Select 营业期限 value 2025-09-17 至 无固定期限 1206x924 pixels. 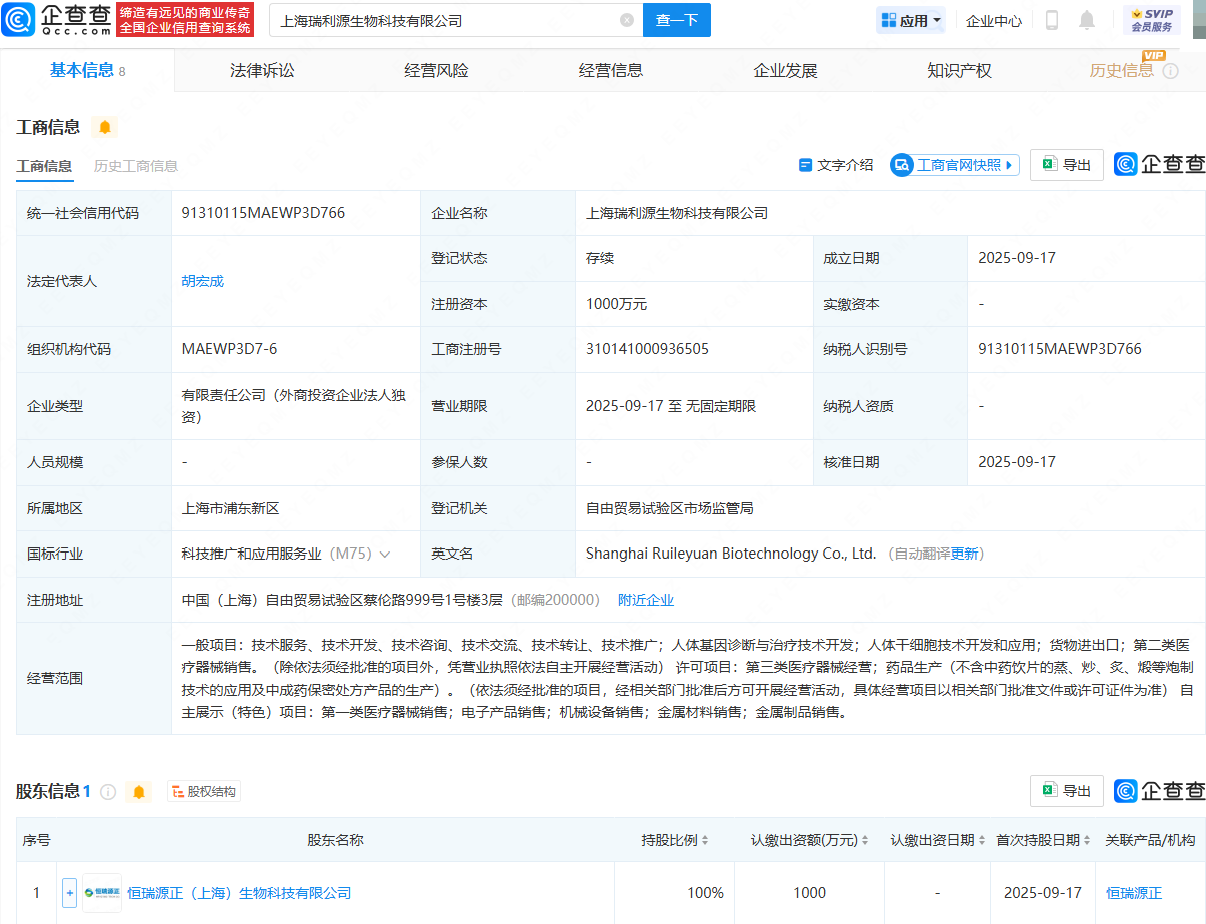671,406
